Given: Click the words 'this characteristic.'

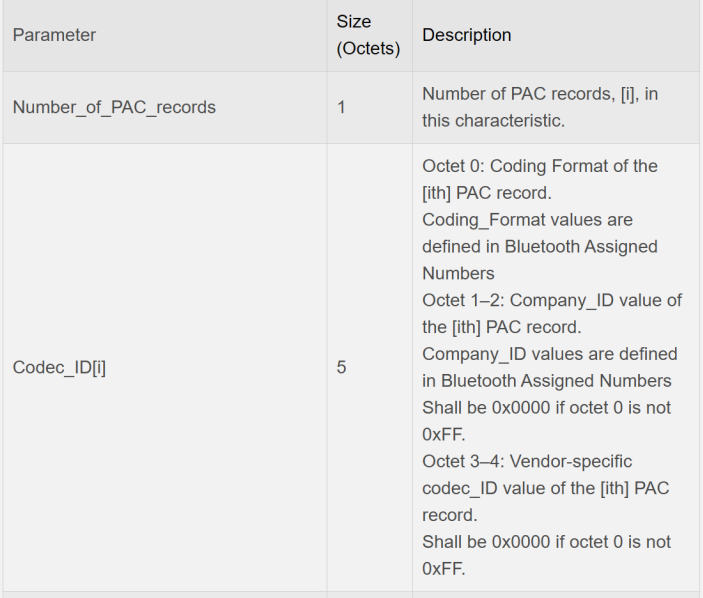Looking at the screenshot, I should [493, 121].
